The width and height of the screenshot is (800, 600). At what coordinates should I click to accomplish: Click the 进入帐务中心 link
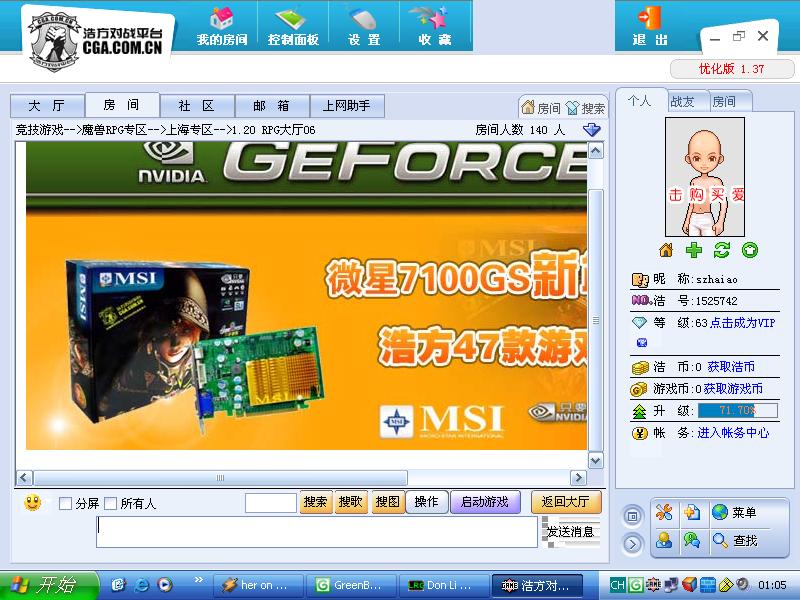click(x=733, y=433)
